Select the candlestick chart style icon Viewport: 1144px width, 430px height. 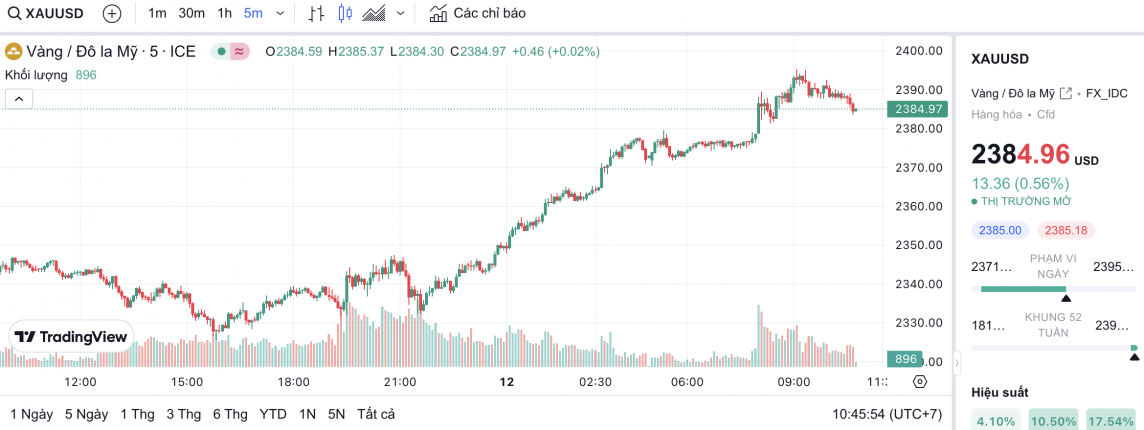coord(345,14)
